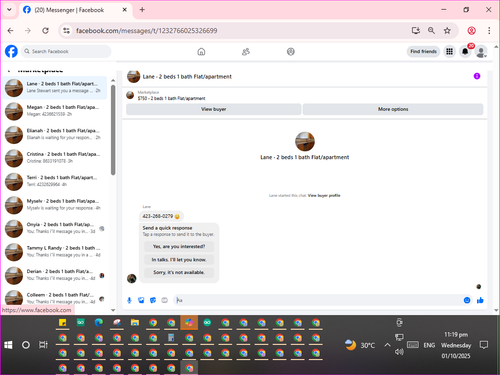The height and width of the screenshot is (375, 500).
Task: Click the More options button
Action: [393, 109]
